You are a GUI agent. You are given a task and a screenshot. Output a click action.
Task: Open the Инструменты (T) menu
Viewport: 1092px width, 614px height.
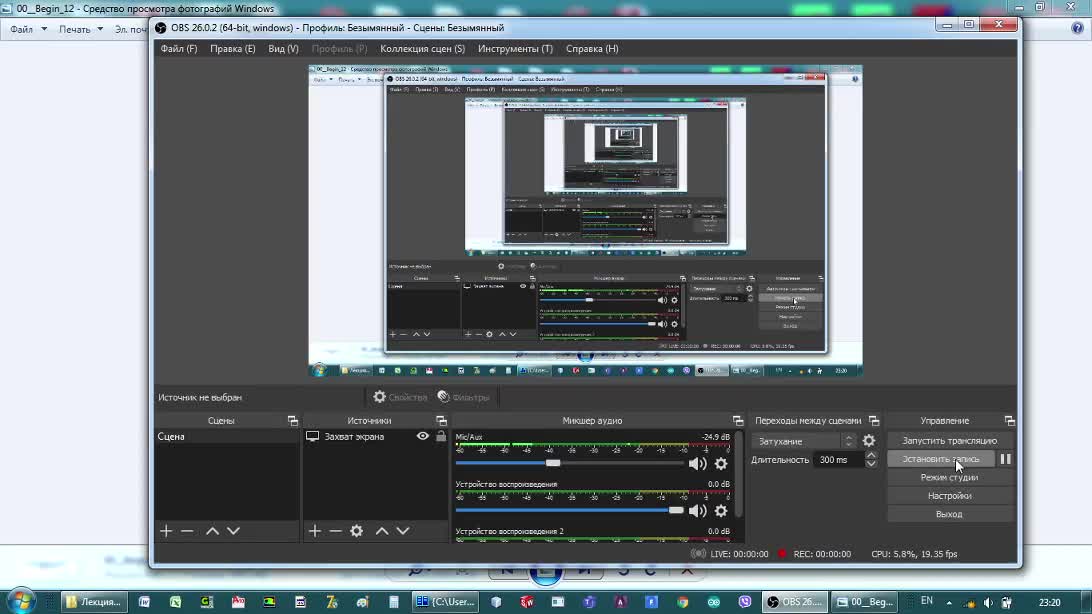pyautogui.click(x=515, y=49)
